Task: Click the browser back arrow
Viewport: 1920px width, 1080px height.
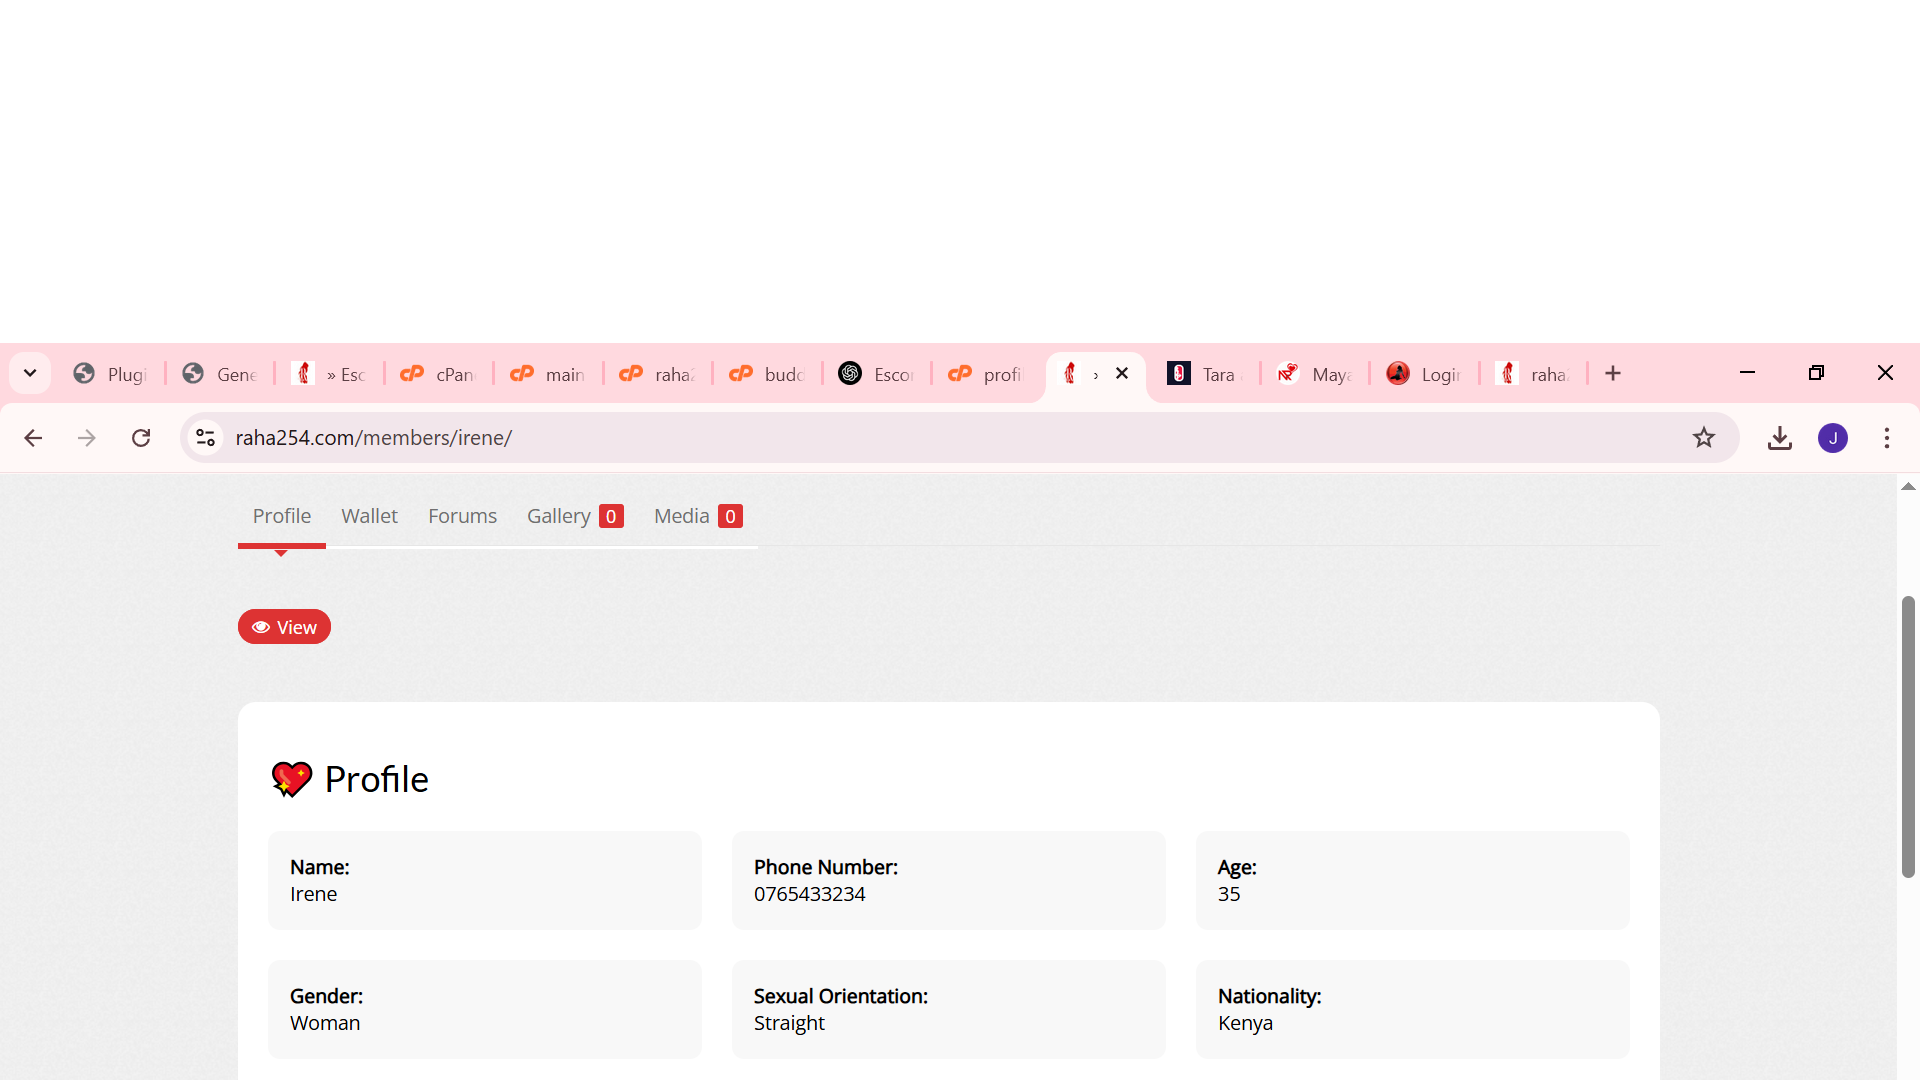Action: [33, 438]
